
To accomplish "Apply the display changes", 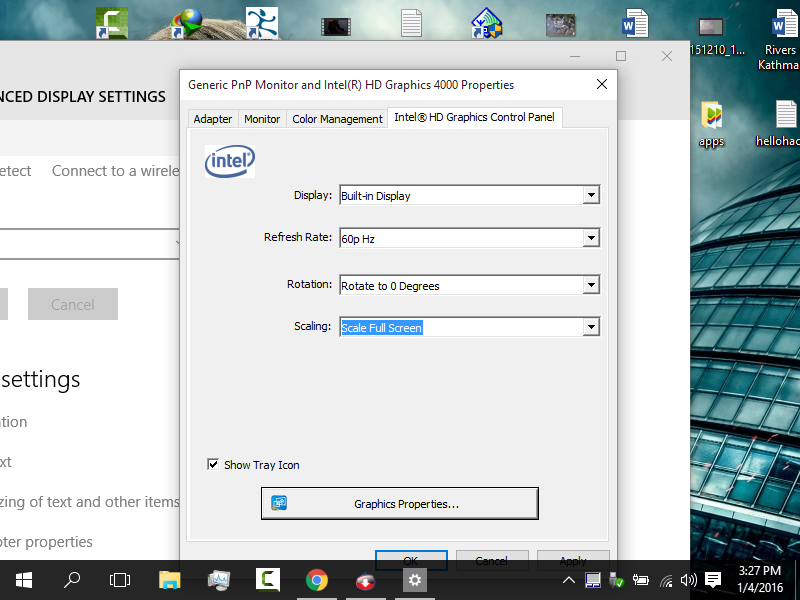I will point(573,561).
